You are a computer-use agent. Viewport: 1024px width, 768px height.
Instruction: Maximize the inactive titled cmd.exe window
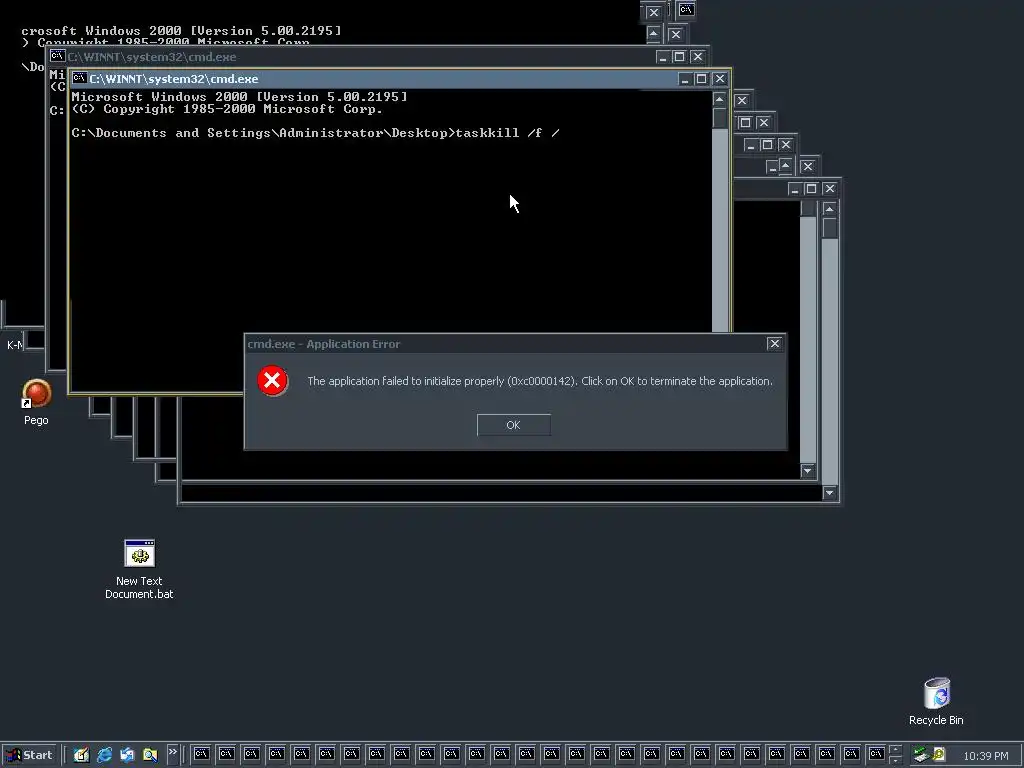679,57
